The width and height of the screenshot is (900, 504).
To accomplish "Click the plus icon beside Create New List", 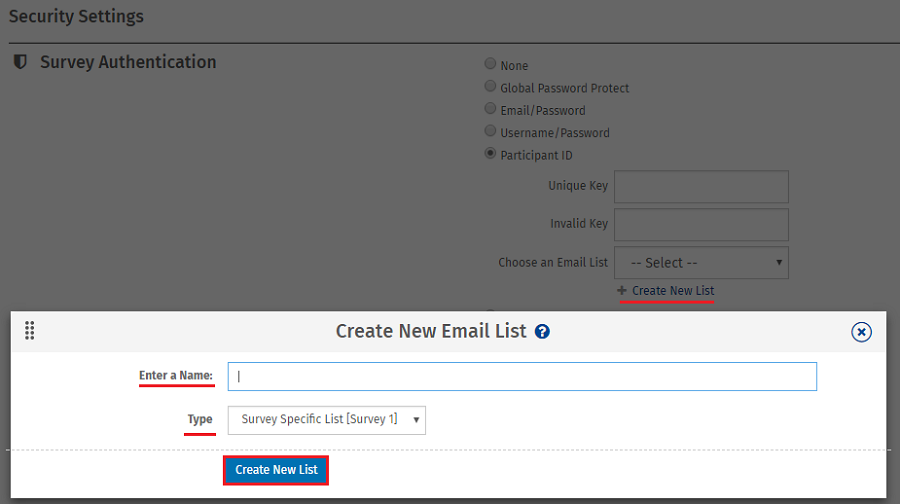I will pyautogui.click(x=622, y=291).
